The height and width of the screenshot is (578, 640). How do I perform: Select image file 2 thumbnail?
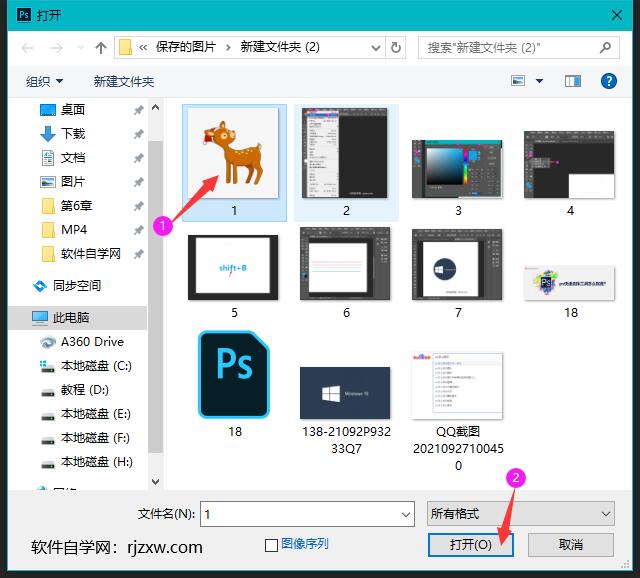pyautogui.click(x=346, y=162)
